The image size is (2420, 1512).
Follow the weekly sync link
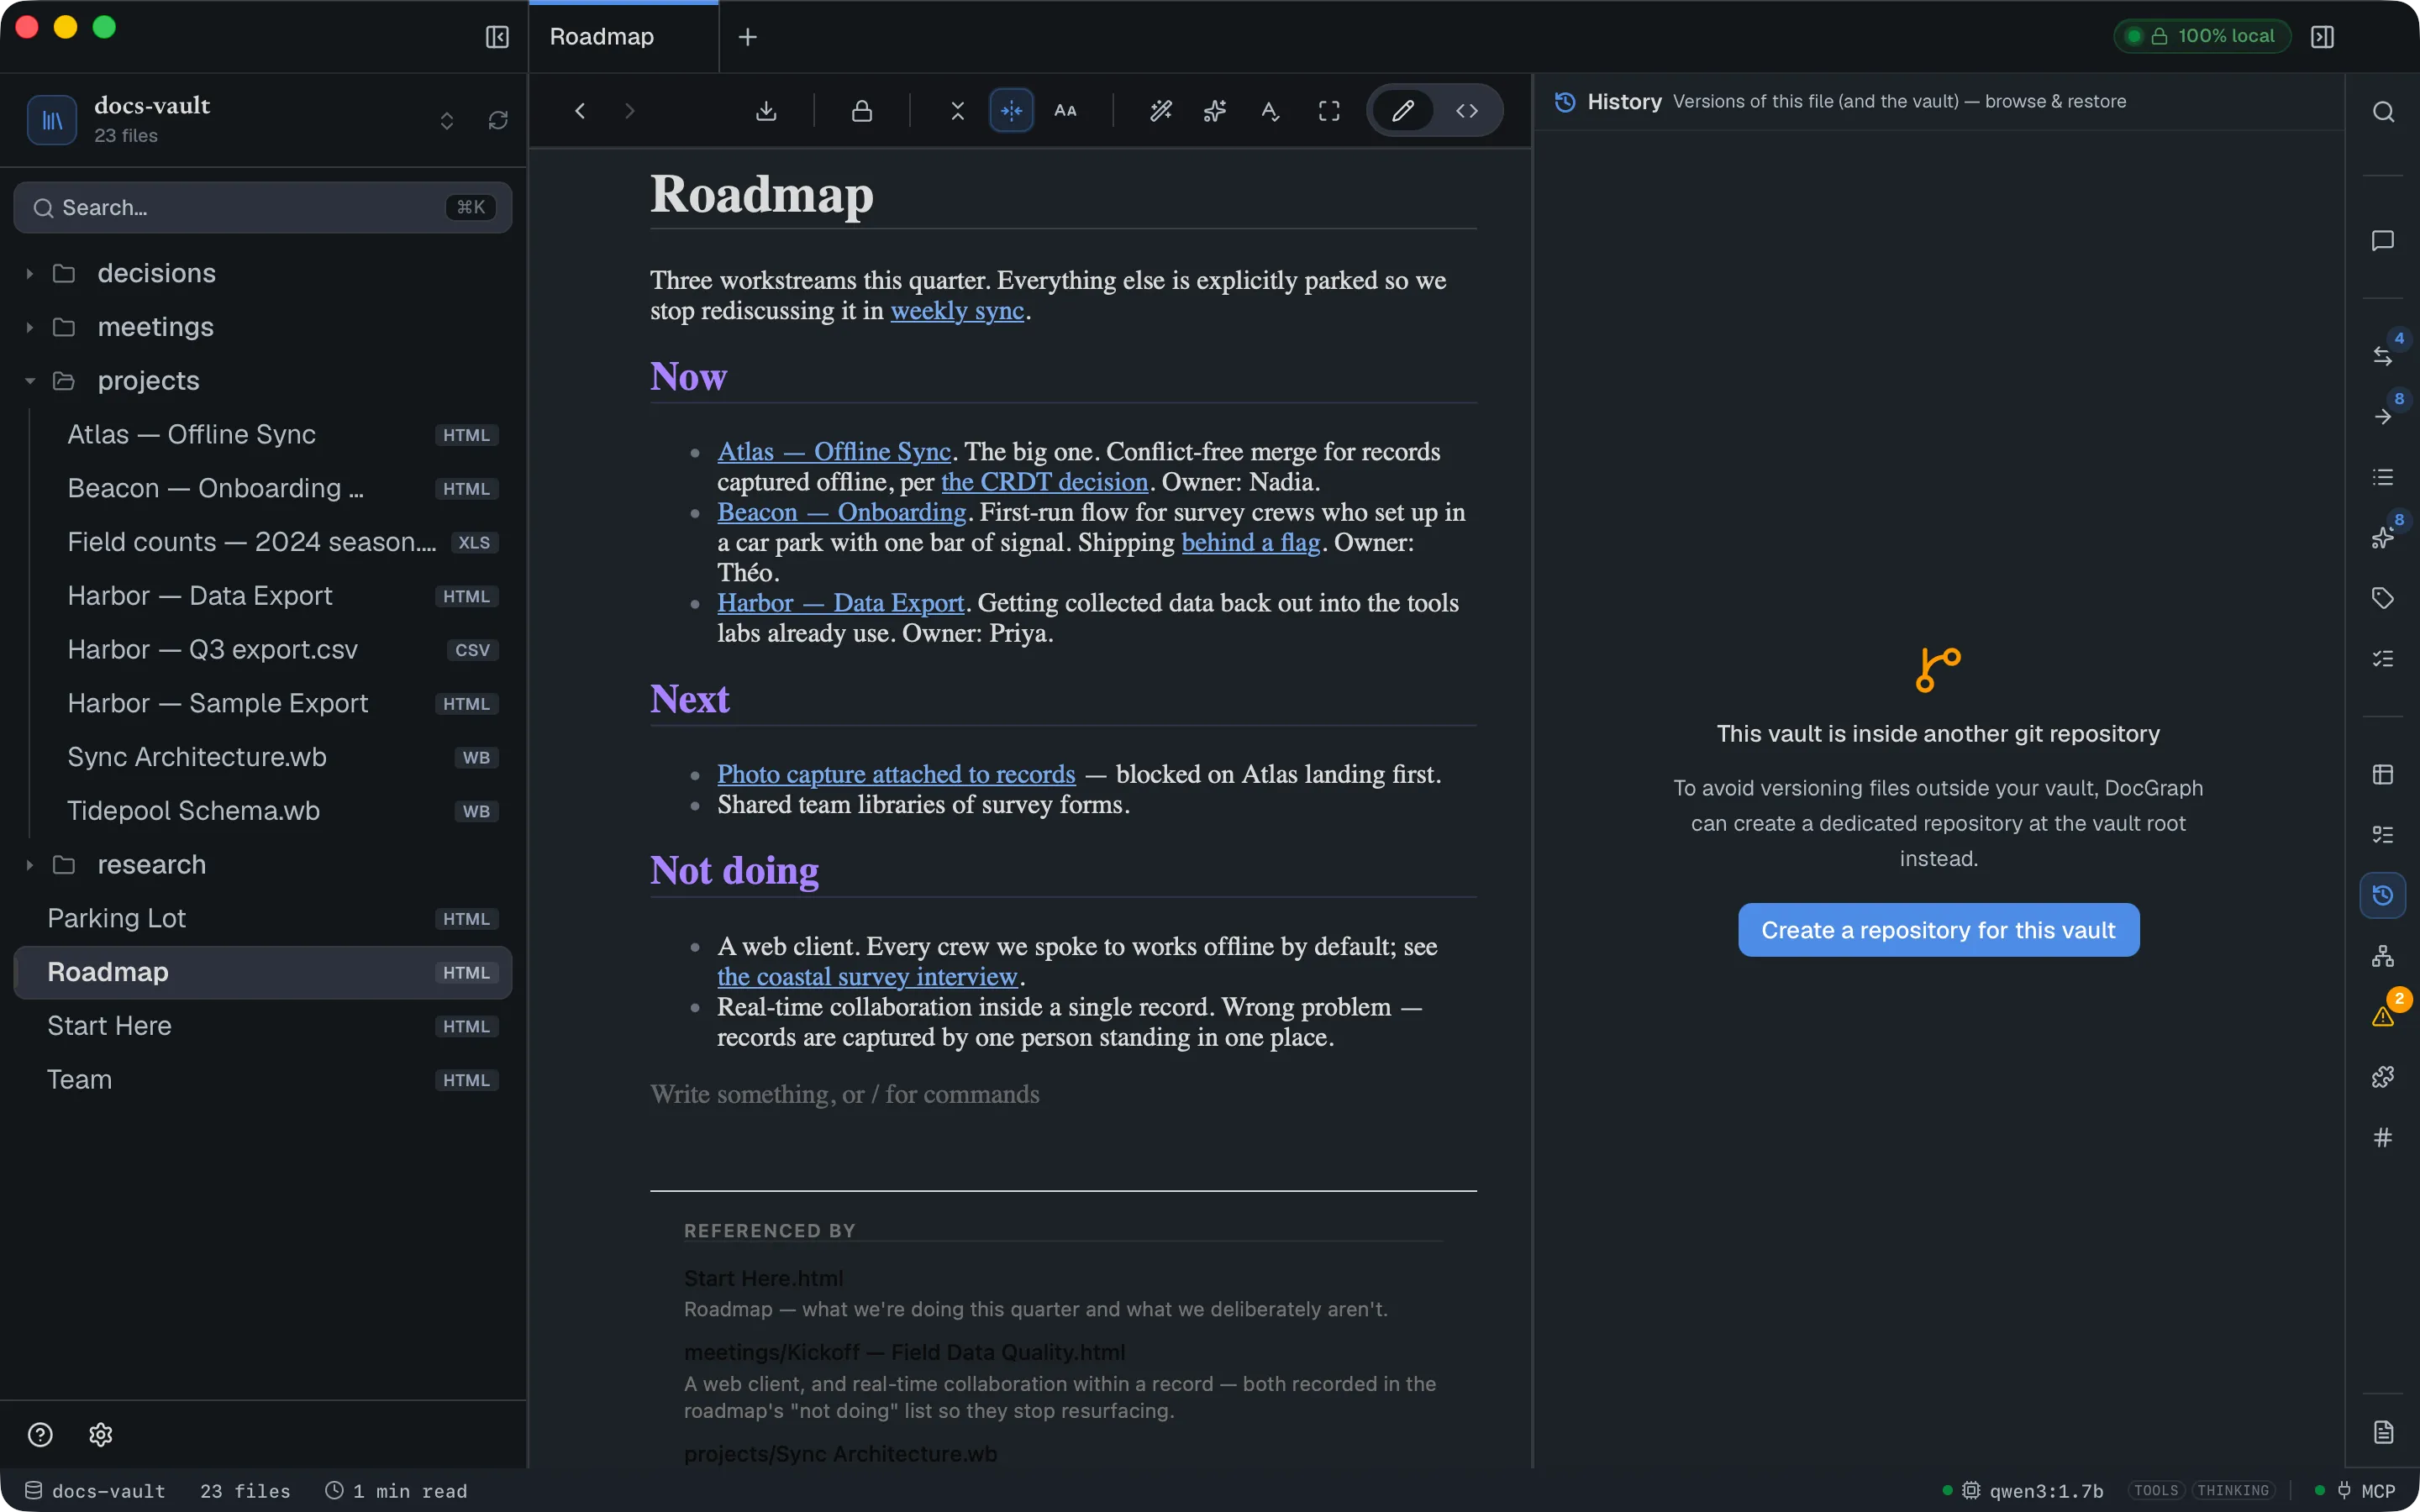point(957,311)
